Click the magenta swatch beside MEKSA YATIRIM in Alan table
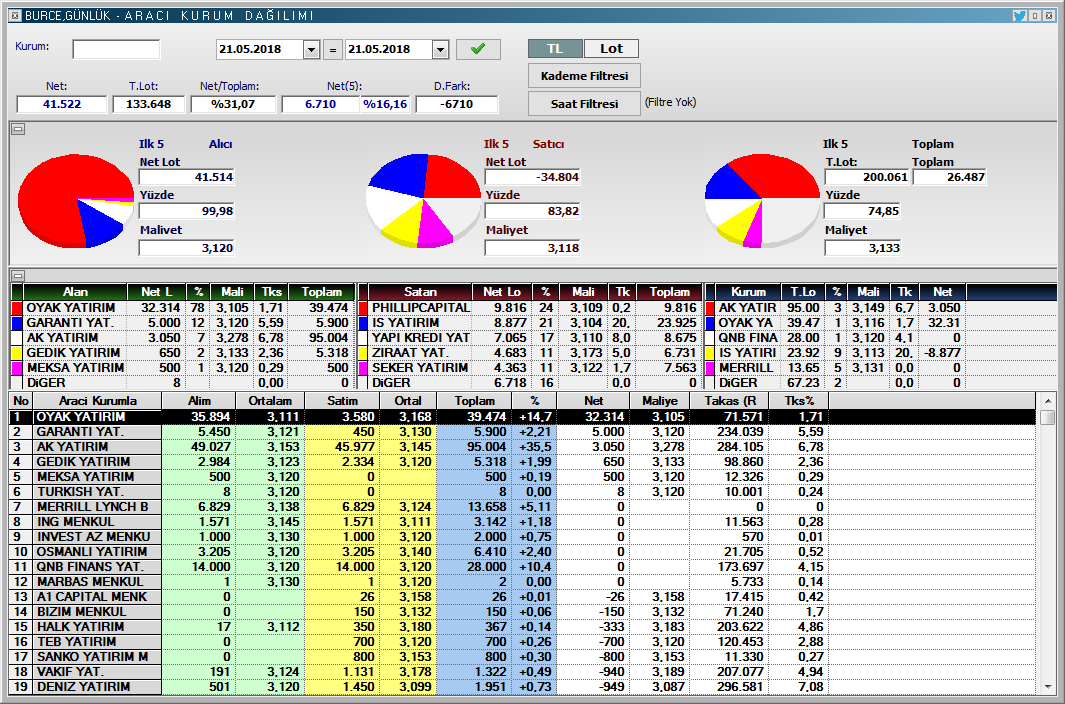Viewport: 1065px width, 704px height. click(18, 368)
